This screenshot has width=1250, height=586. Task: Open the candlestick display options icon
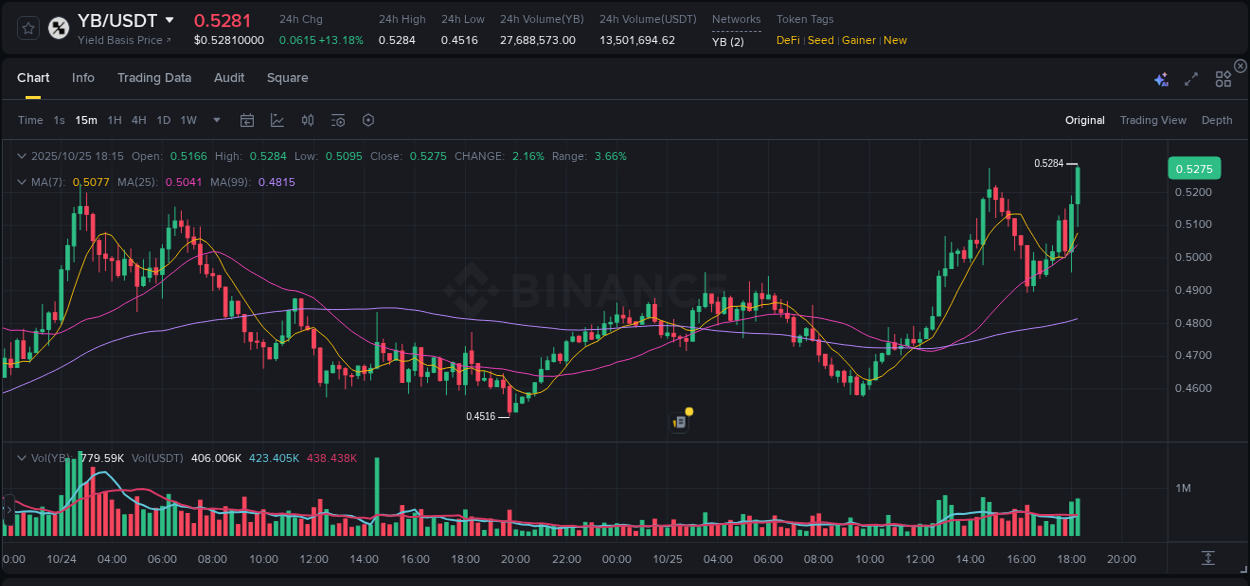(307, 120)
